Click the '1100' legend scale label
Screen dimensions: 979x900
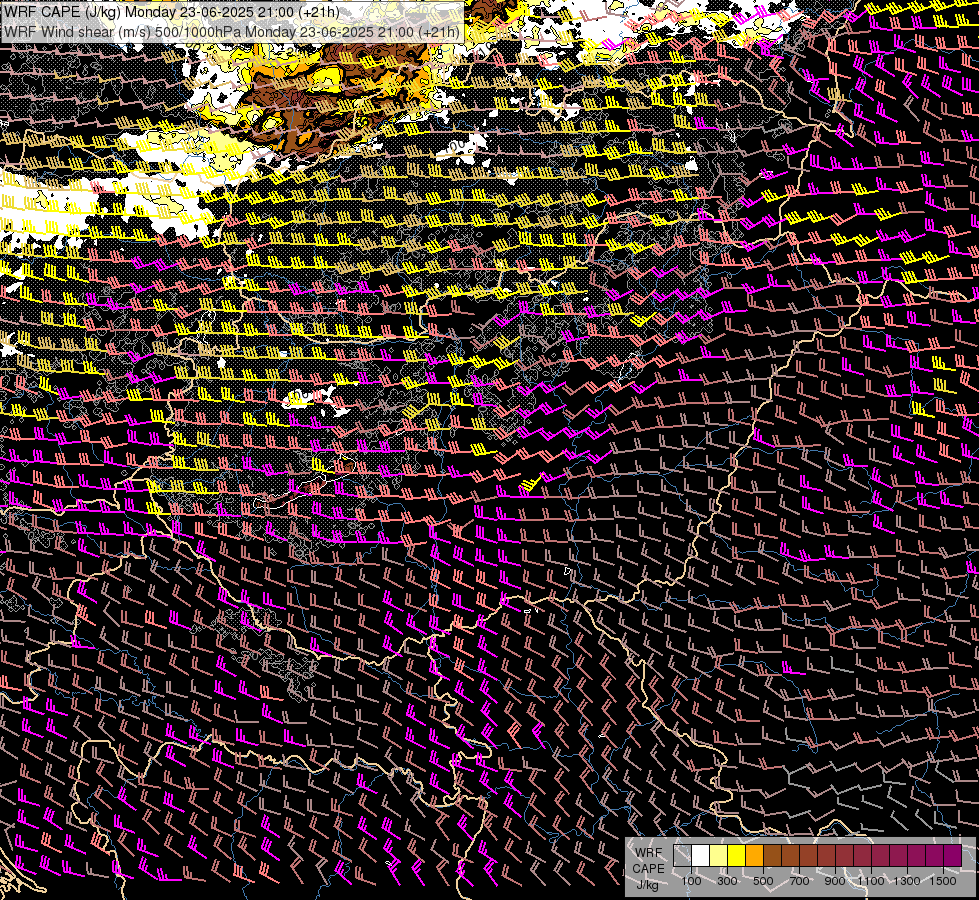tap(871, 881)
